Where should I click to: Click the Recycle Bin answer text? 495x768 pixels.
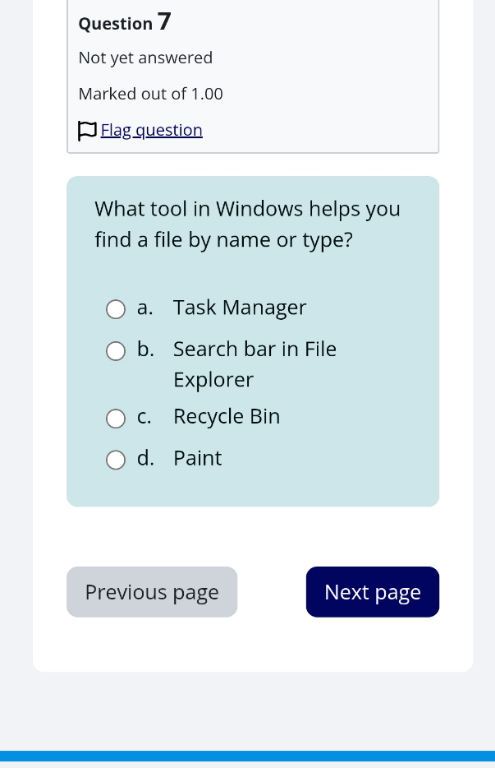(x=227, y=417)
